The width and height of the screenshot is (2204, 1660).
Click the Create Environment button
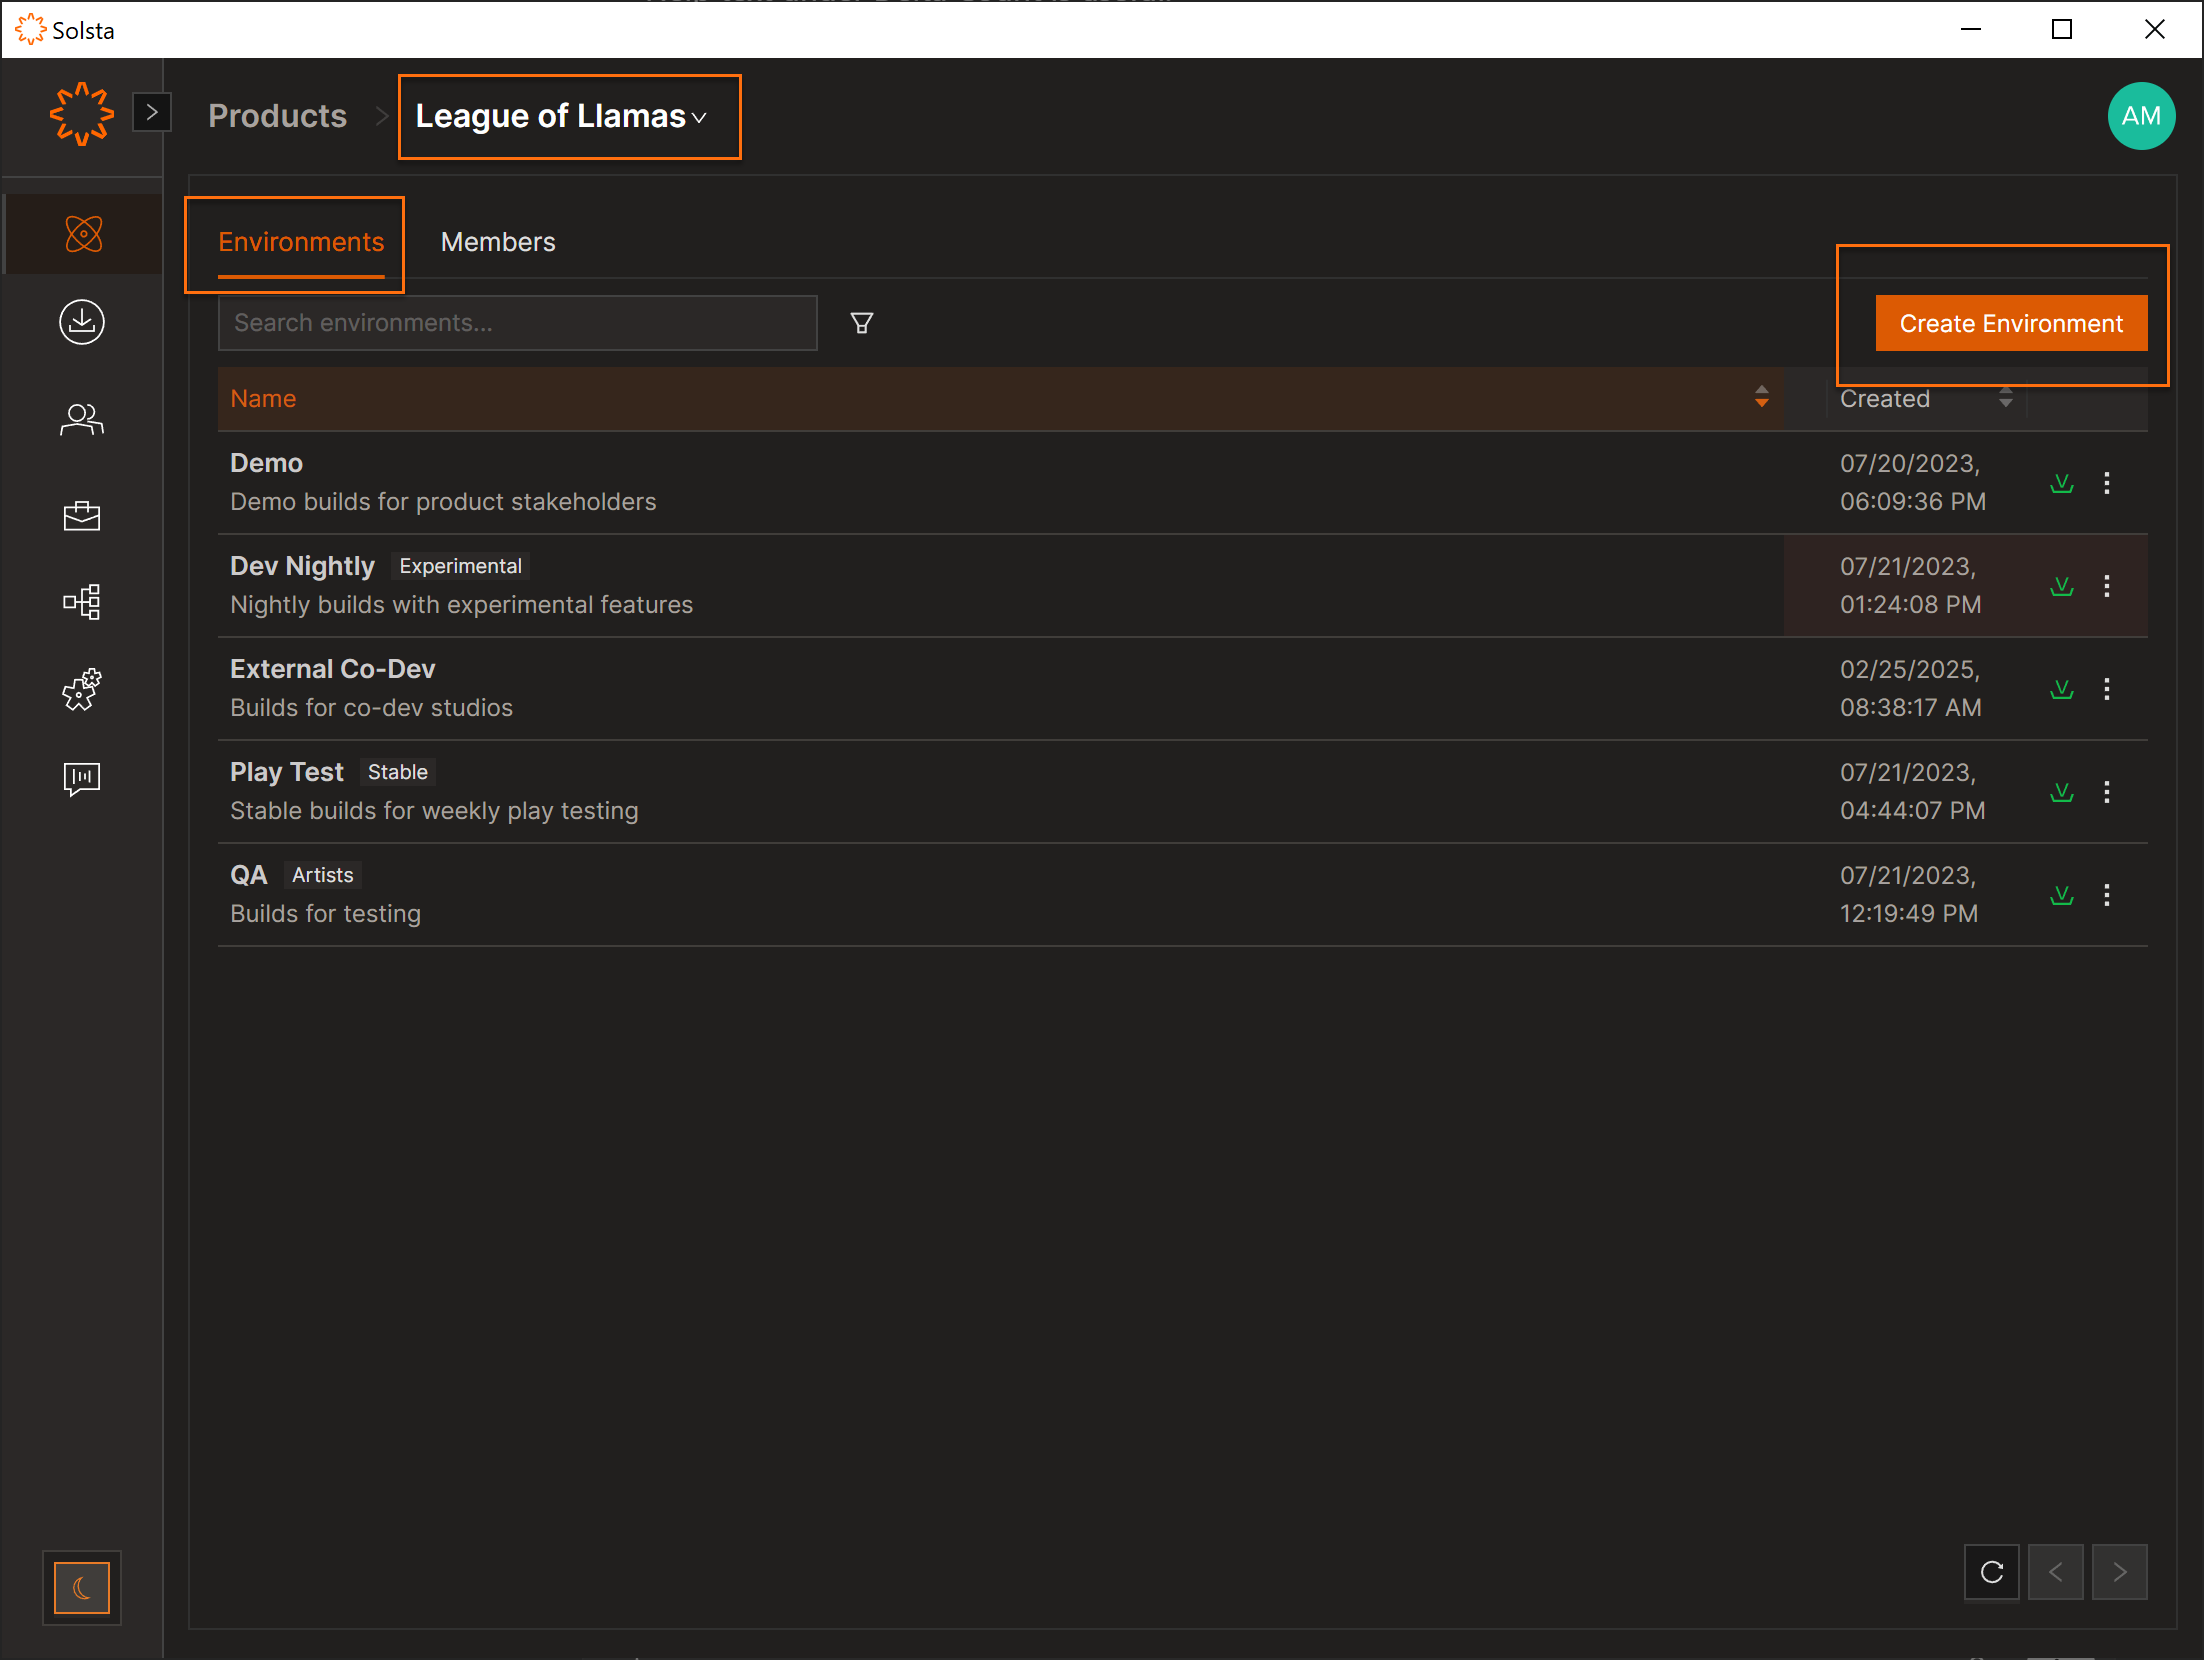pyautogui.click(x=2010, y=323)
